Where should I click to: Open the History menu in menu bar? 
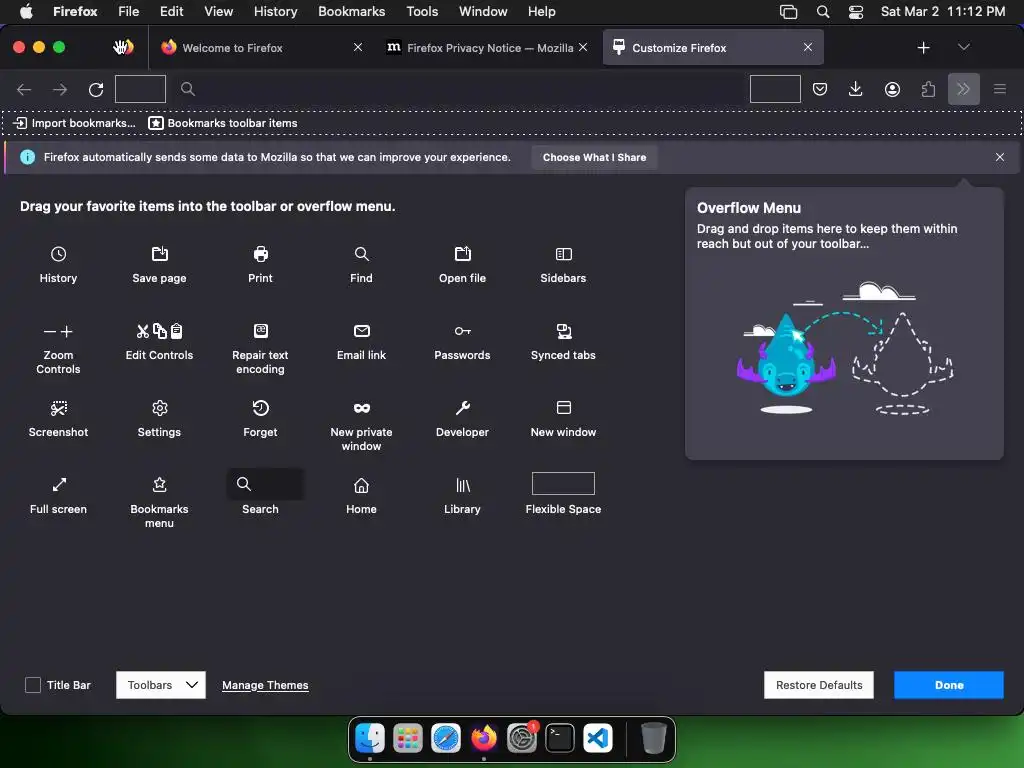click(x=275, y=11)
